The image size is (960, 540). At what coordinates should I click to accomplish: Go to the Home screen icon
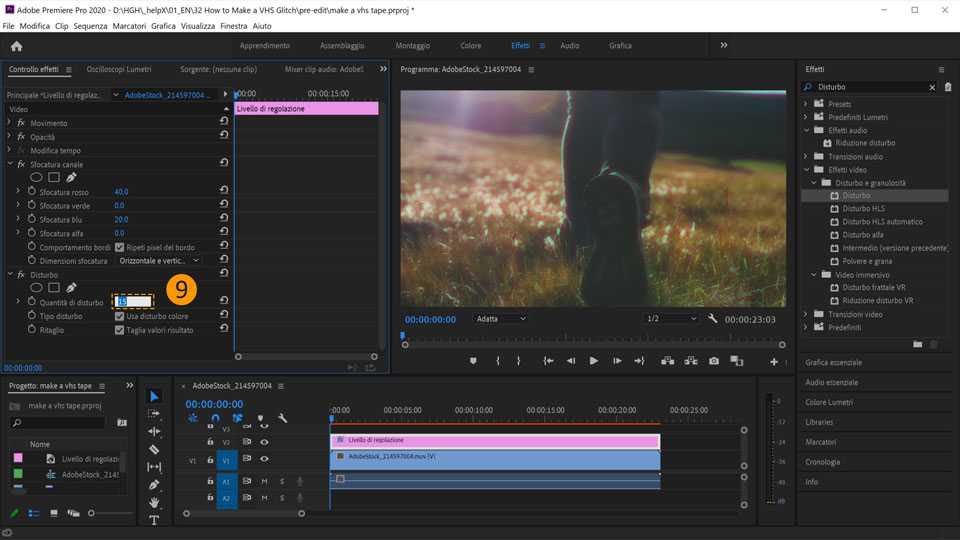pyautogui.click(x=17, y=46)
